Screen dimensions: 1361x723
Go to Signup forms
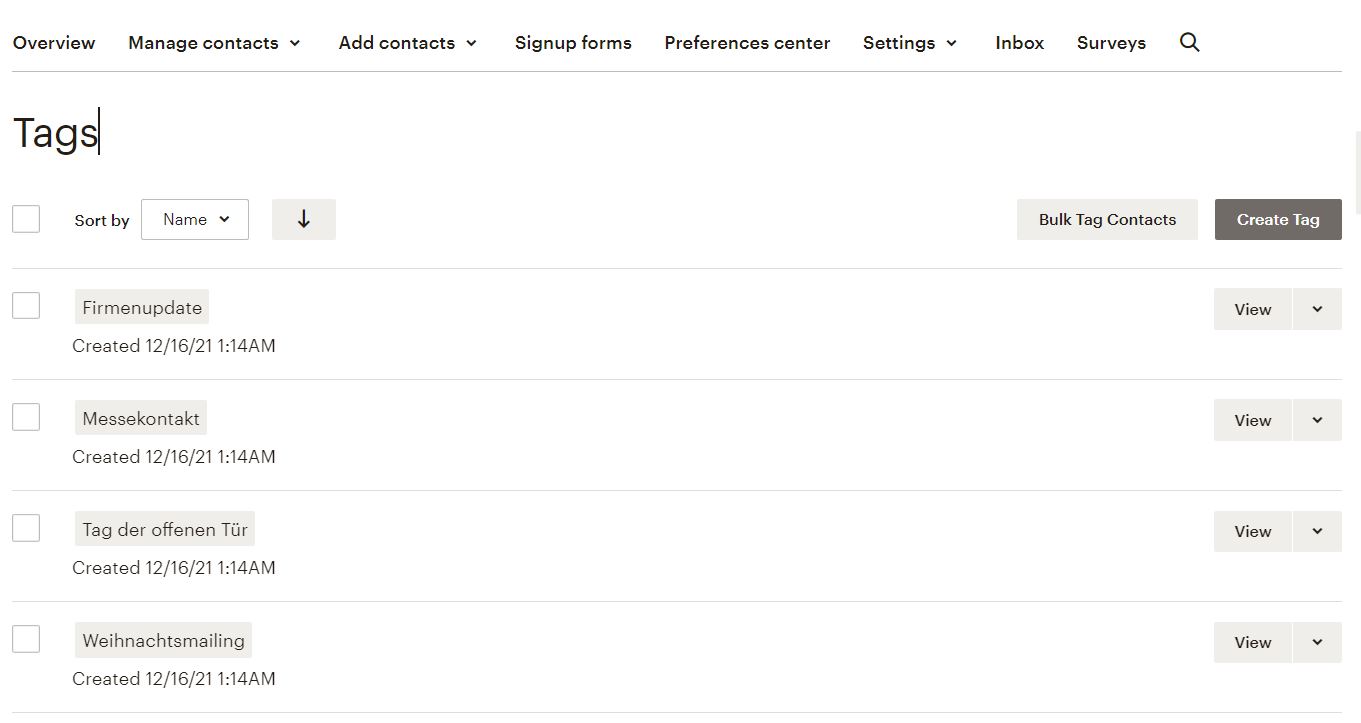[573, 43]
